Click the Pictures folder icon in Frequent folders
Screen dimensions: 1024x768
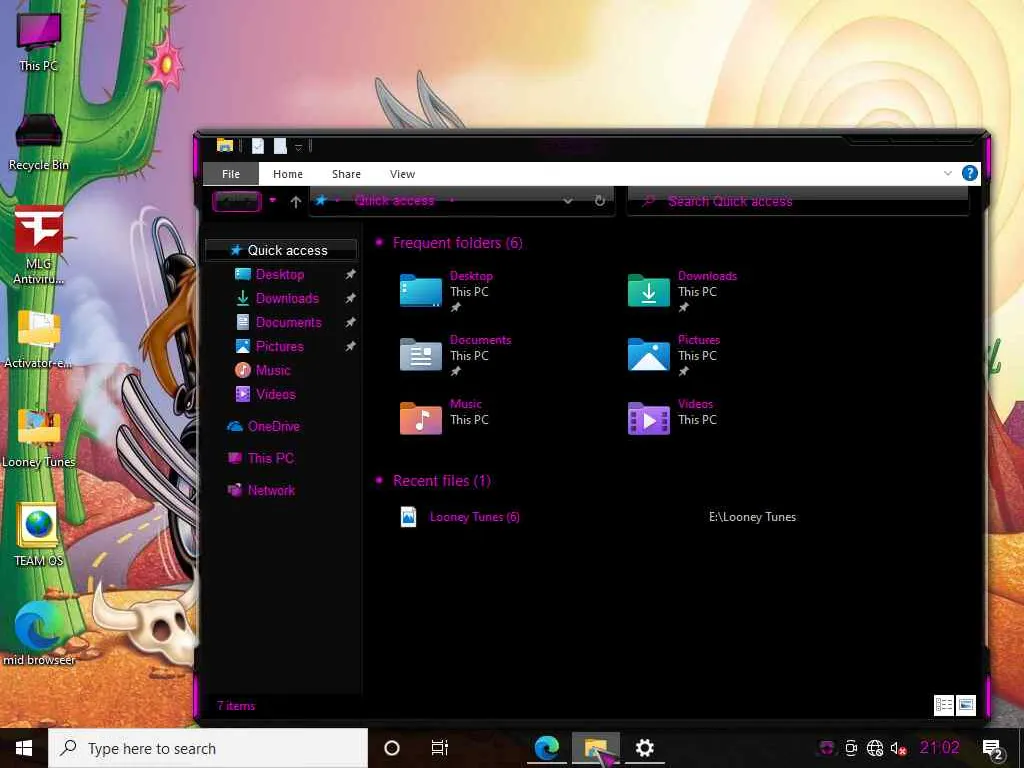(648, 355)
